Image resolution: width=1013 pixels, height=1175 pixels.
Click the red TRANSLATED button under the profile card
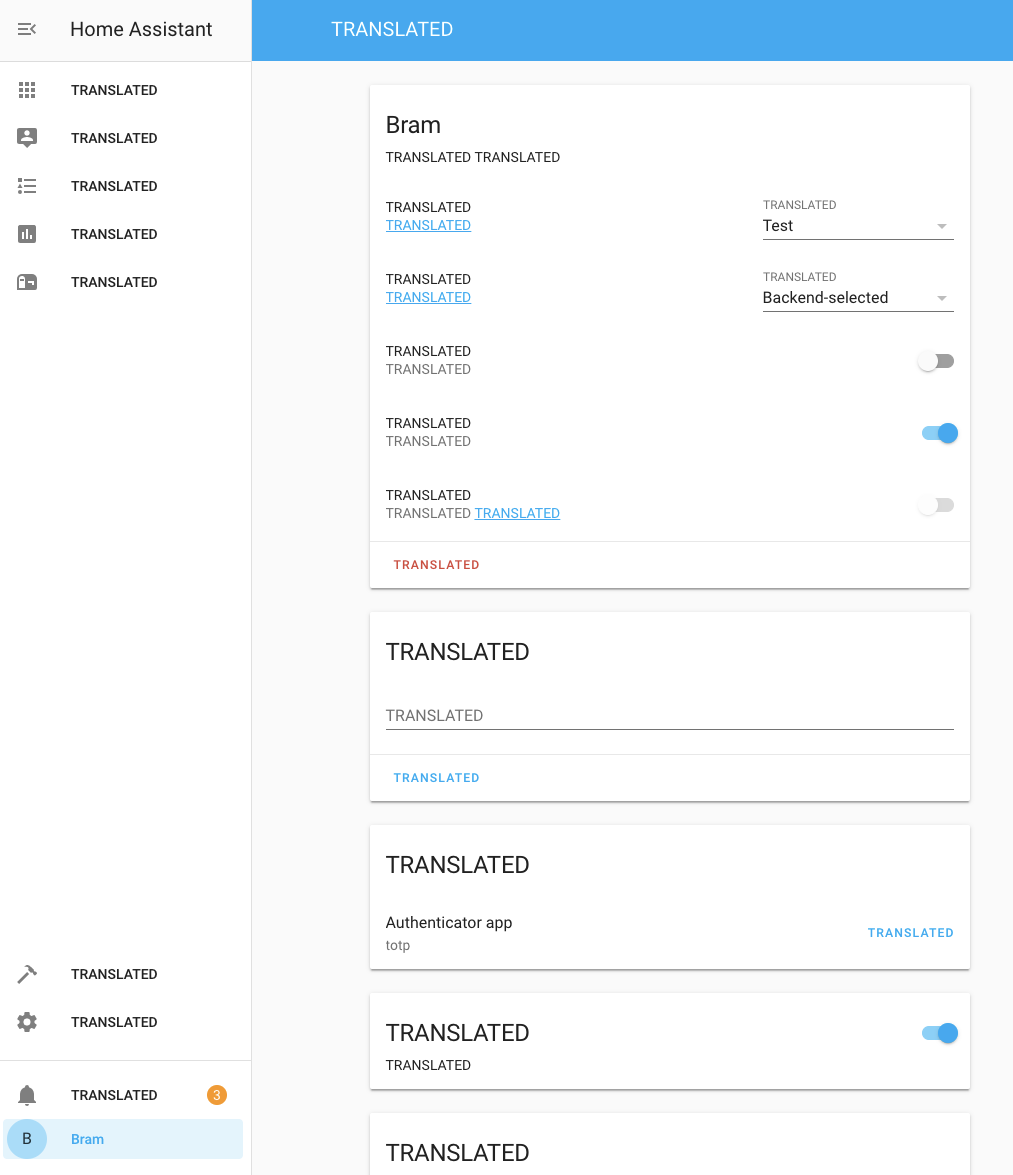coord(436,564)
